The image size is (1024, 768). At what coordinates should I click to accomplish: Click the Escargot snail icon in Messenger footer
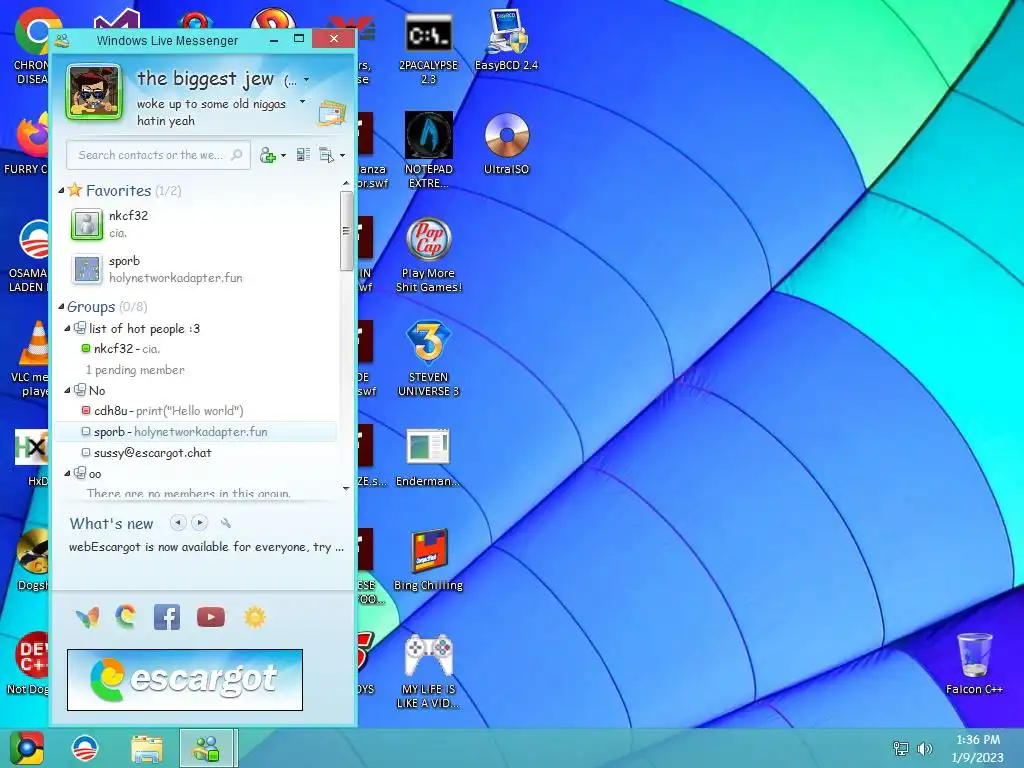point(126,616)
